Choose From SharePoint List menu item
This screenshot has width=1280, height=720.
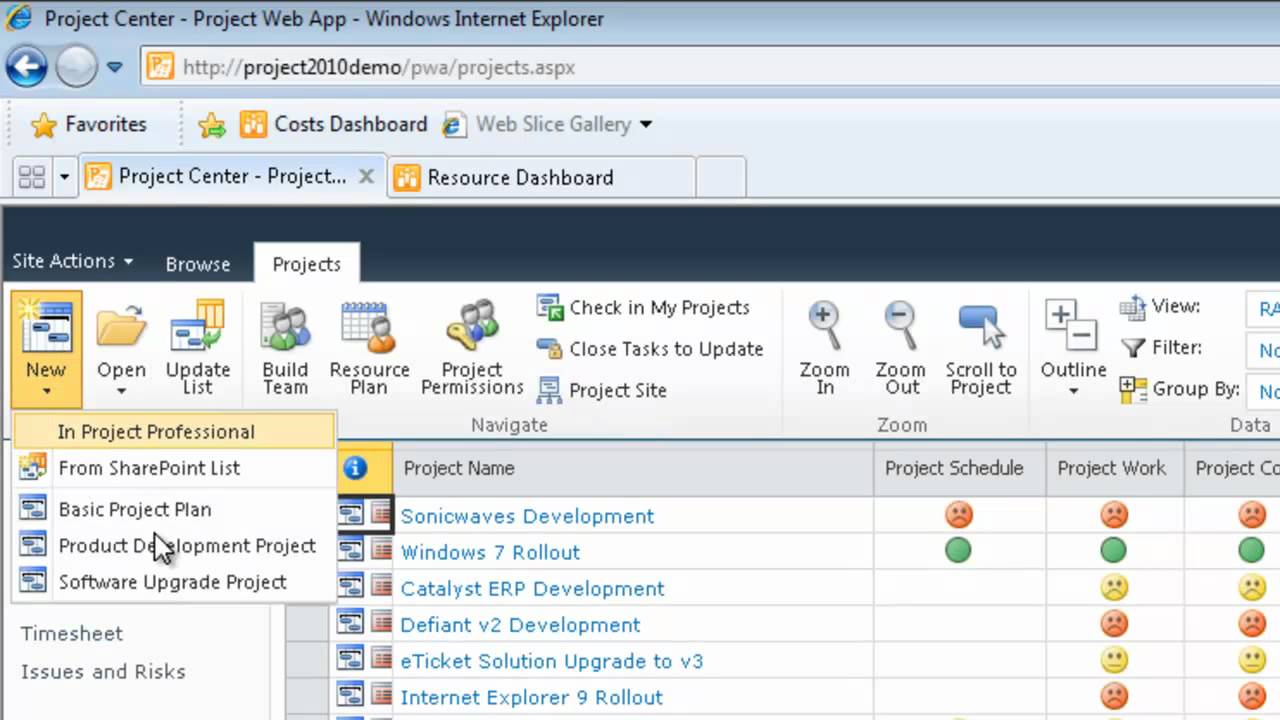[x=174, y=468]
